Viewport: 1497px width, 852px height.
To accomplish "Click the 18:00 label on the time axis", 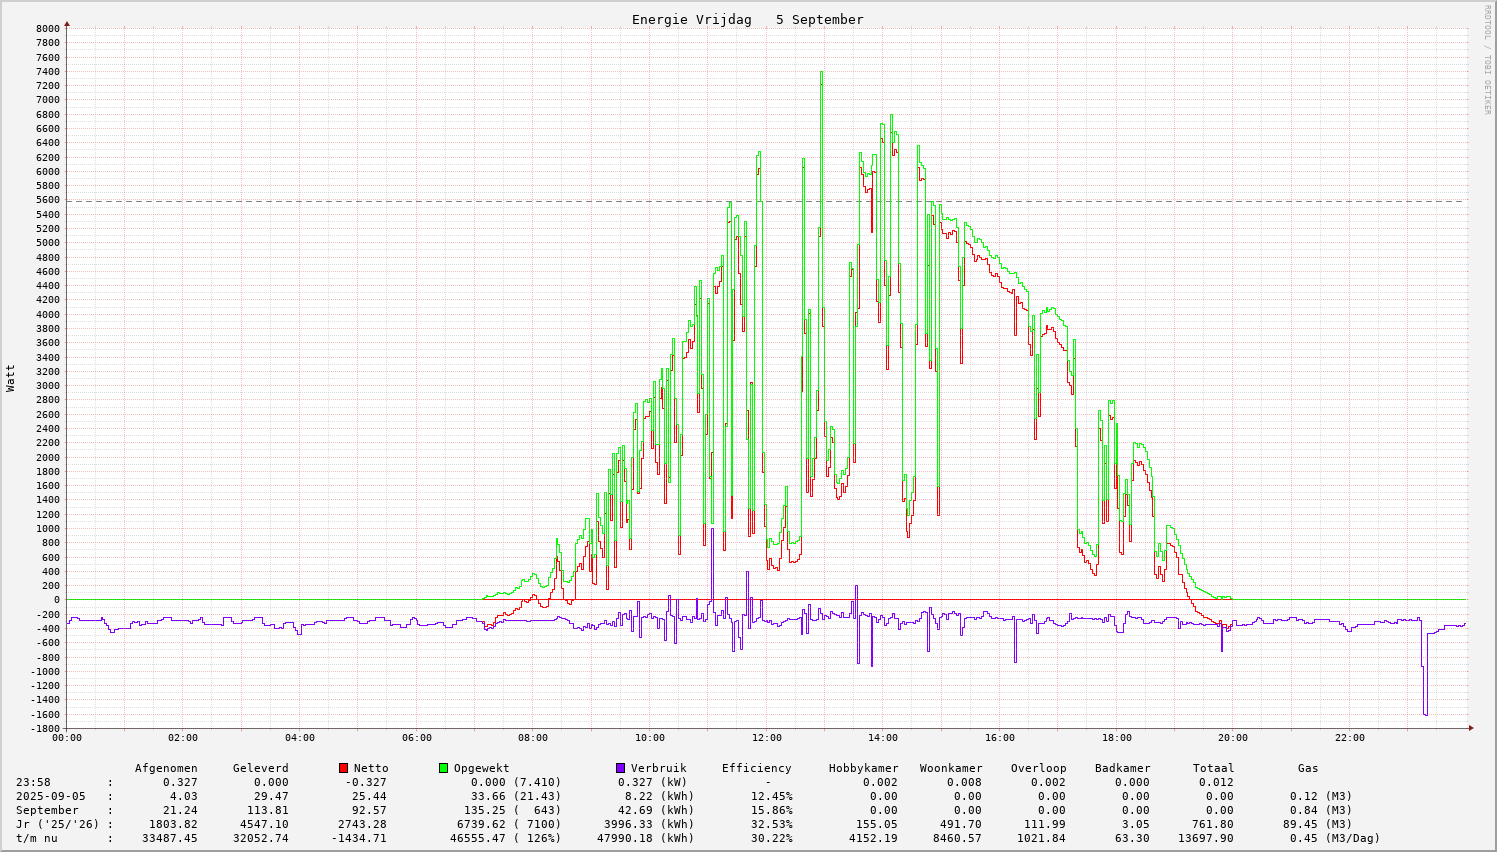I will (1116, 738).
